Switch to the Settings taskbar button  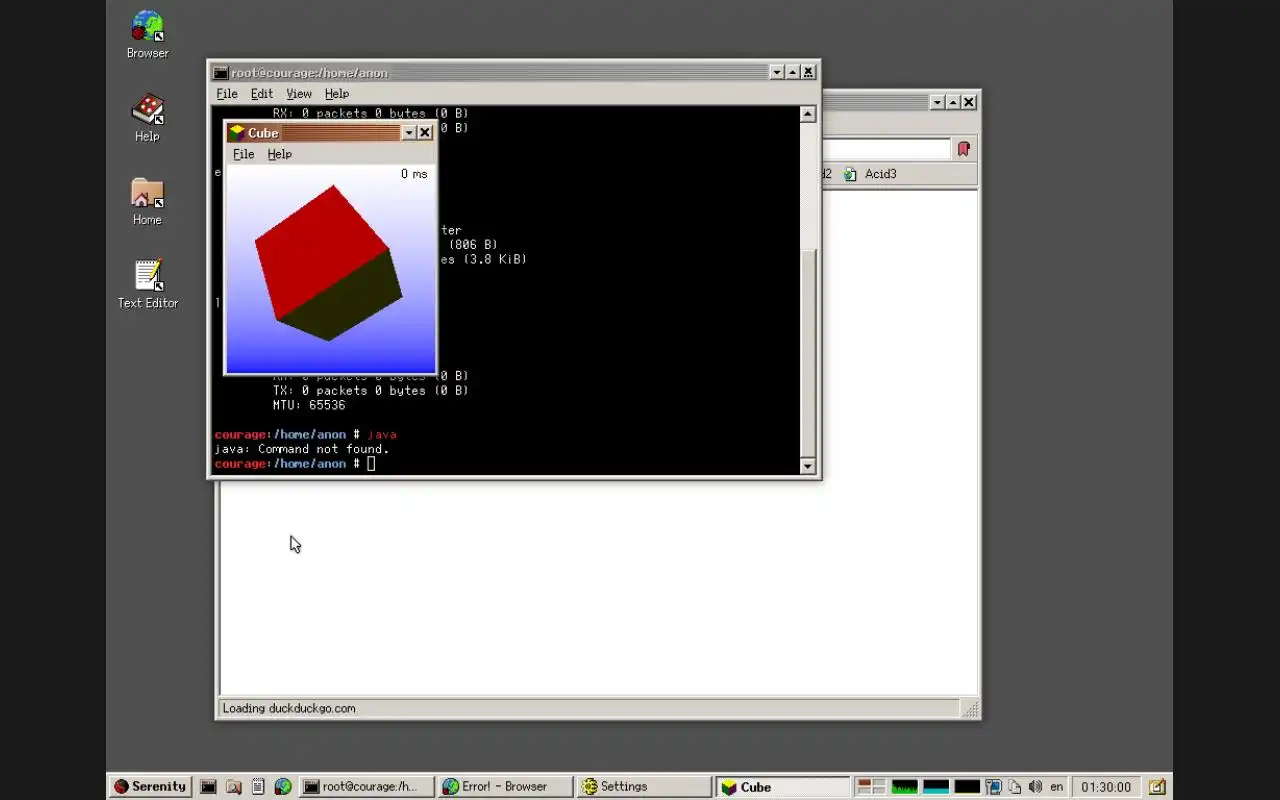tap(645, 787)
